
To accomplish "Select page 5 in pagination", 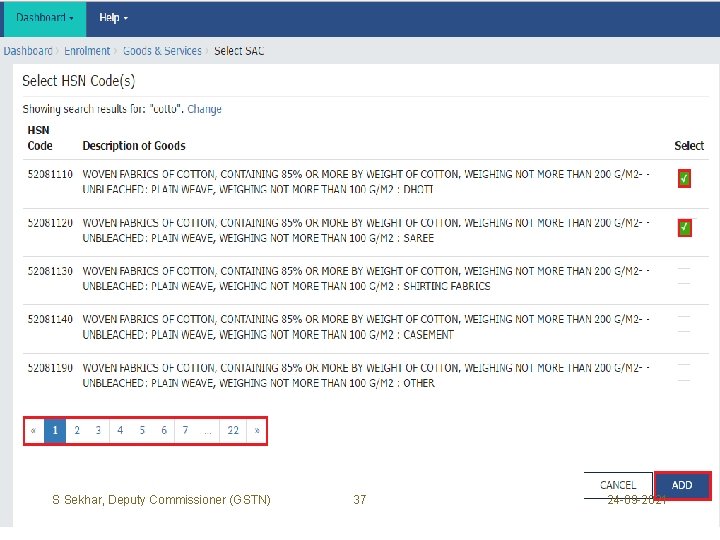I will tap(142, 431).
